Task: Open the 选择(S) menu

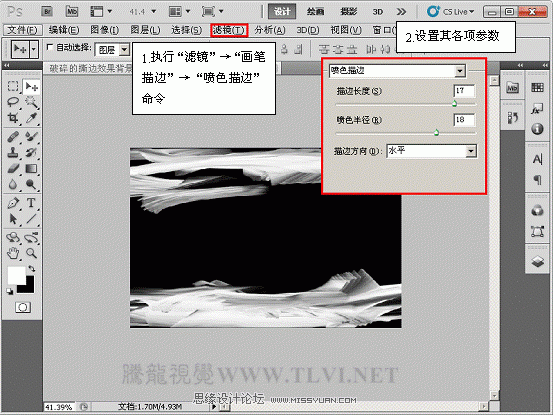Action: pyautogui.click(x=187, y=30)
